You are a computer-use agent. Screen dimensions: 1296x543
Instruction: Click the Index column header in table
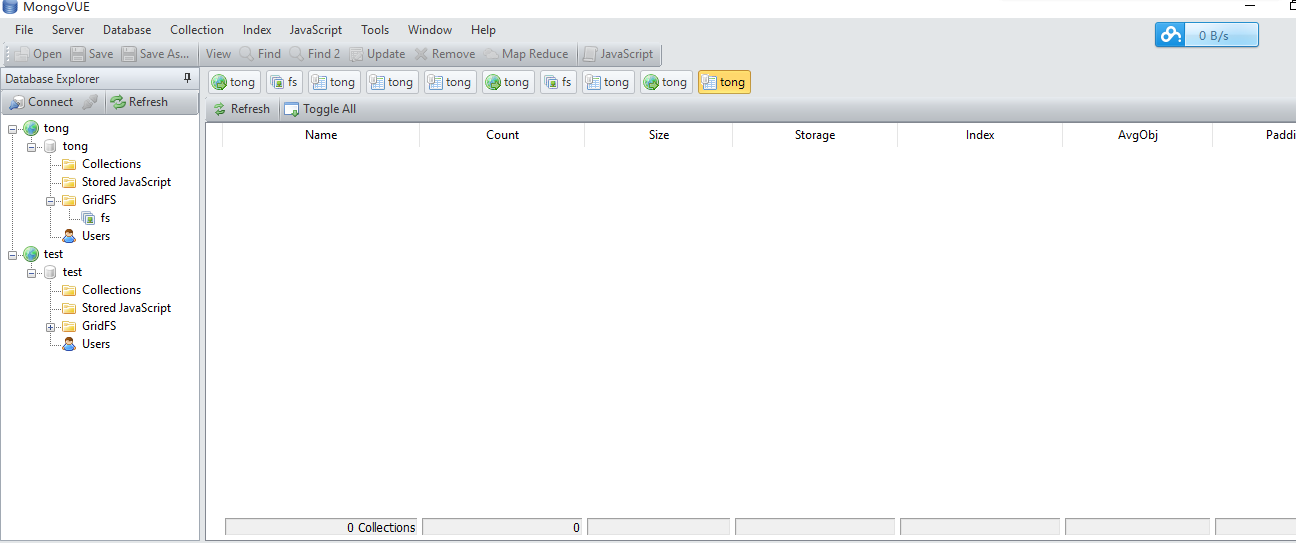tap(980, 135)
